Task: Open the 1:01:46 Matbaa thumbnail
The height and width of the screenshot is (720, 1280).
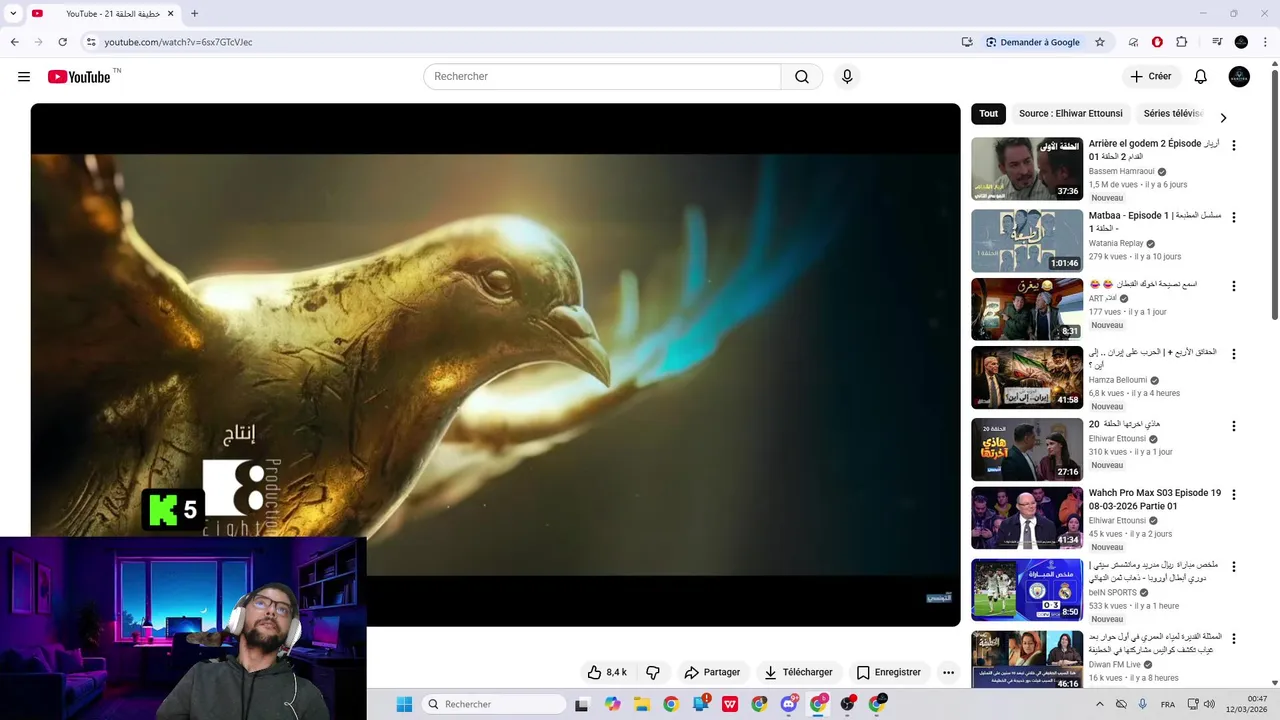Action: [x=1027, y=240]
